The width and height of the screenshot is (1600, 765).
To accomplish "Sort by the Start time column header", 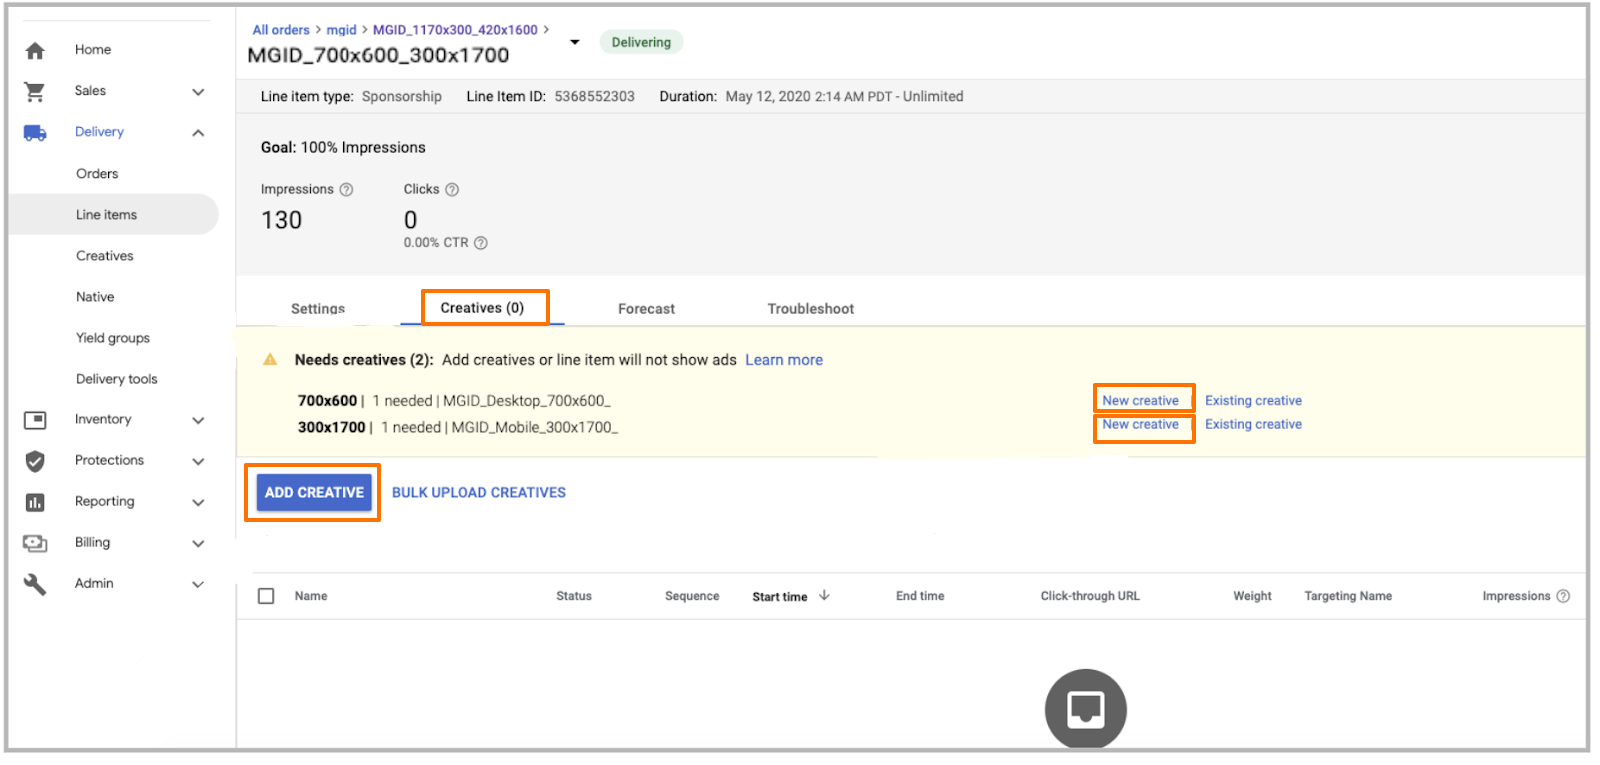I will pos(780,597).
